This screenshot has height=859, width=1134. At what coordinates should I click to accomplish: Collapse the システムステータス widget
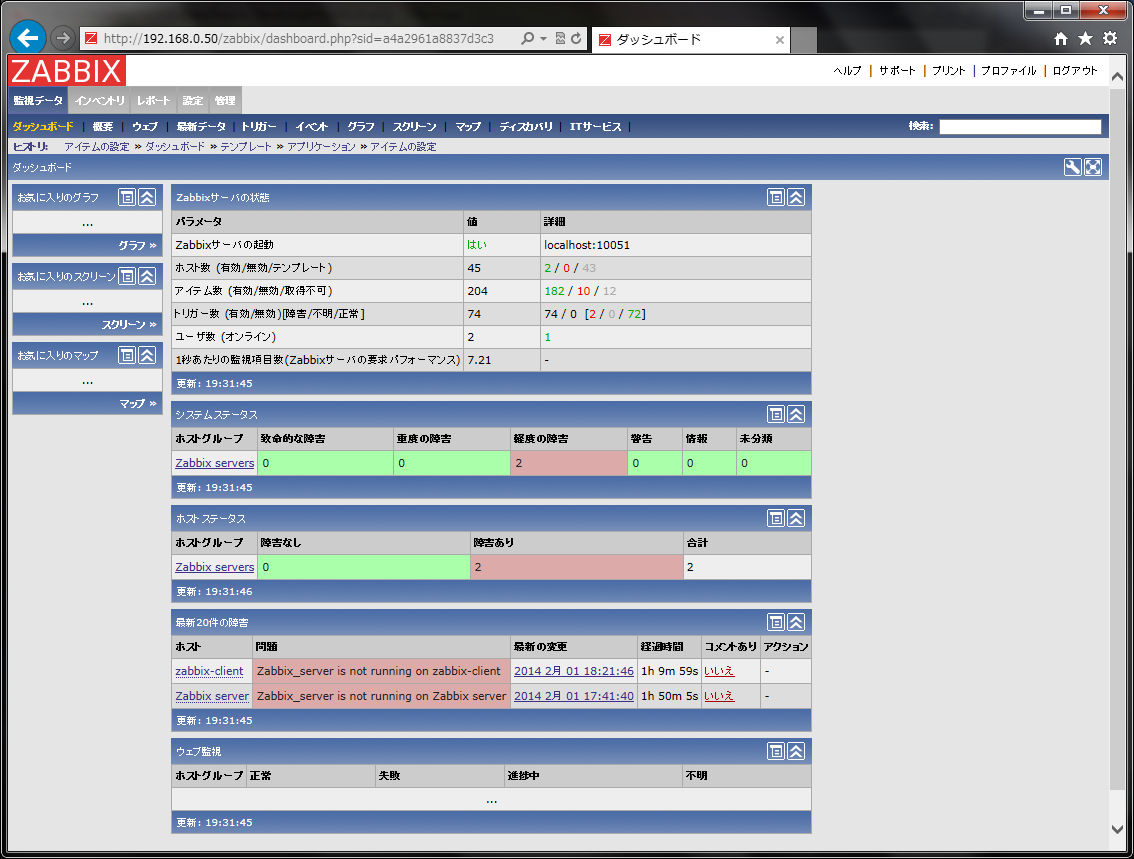click(x=796, y=414)
